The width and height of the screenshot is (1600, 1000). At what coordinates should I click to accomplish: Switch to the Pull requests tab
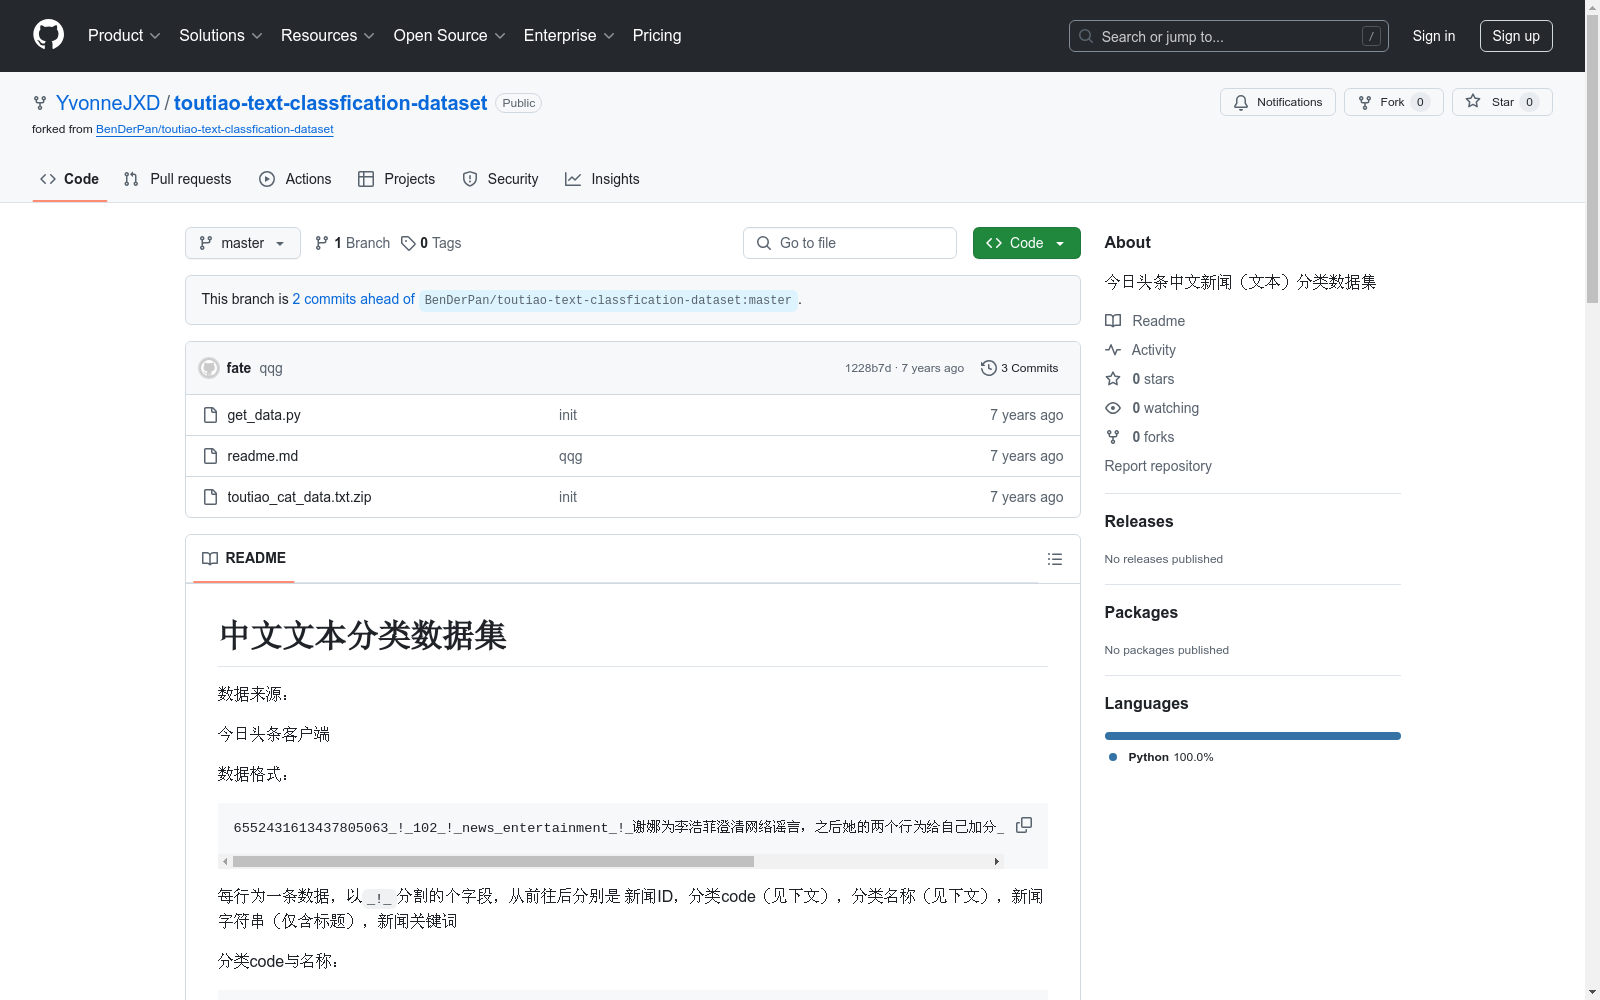[177, 179]
